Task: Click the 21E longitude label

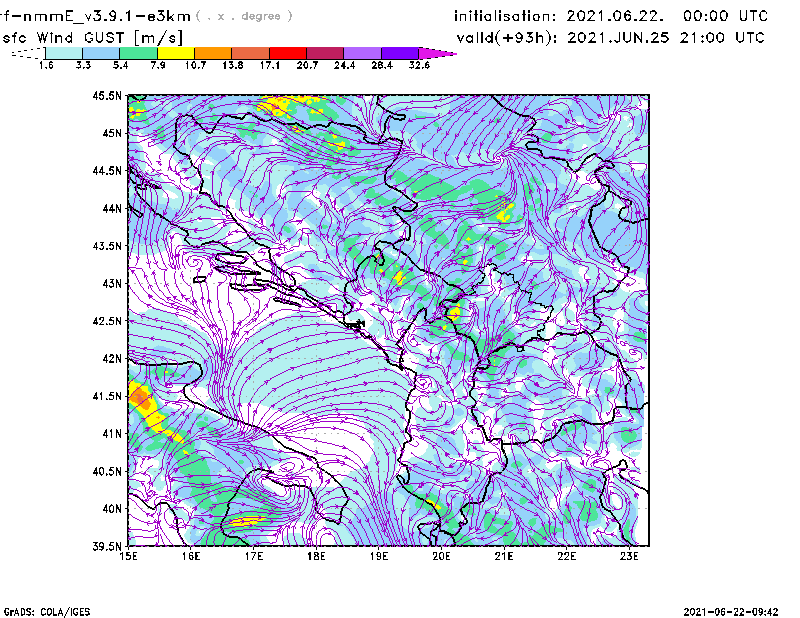Action: [x=504, y=556]
